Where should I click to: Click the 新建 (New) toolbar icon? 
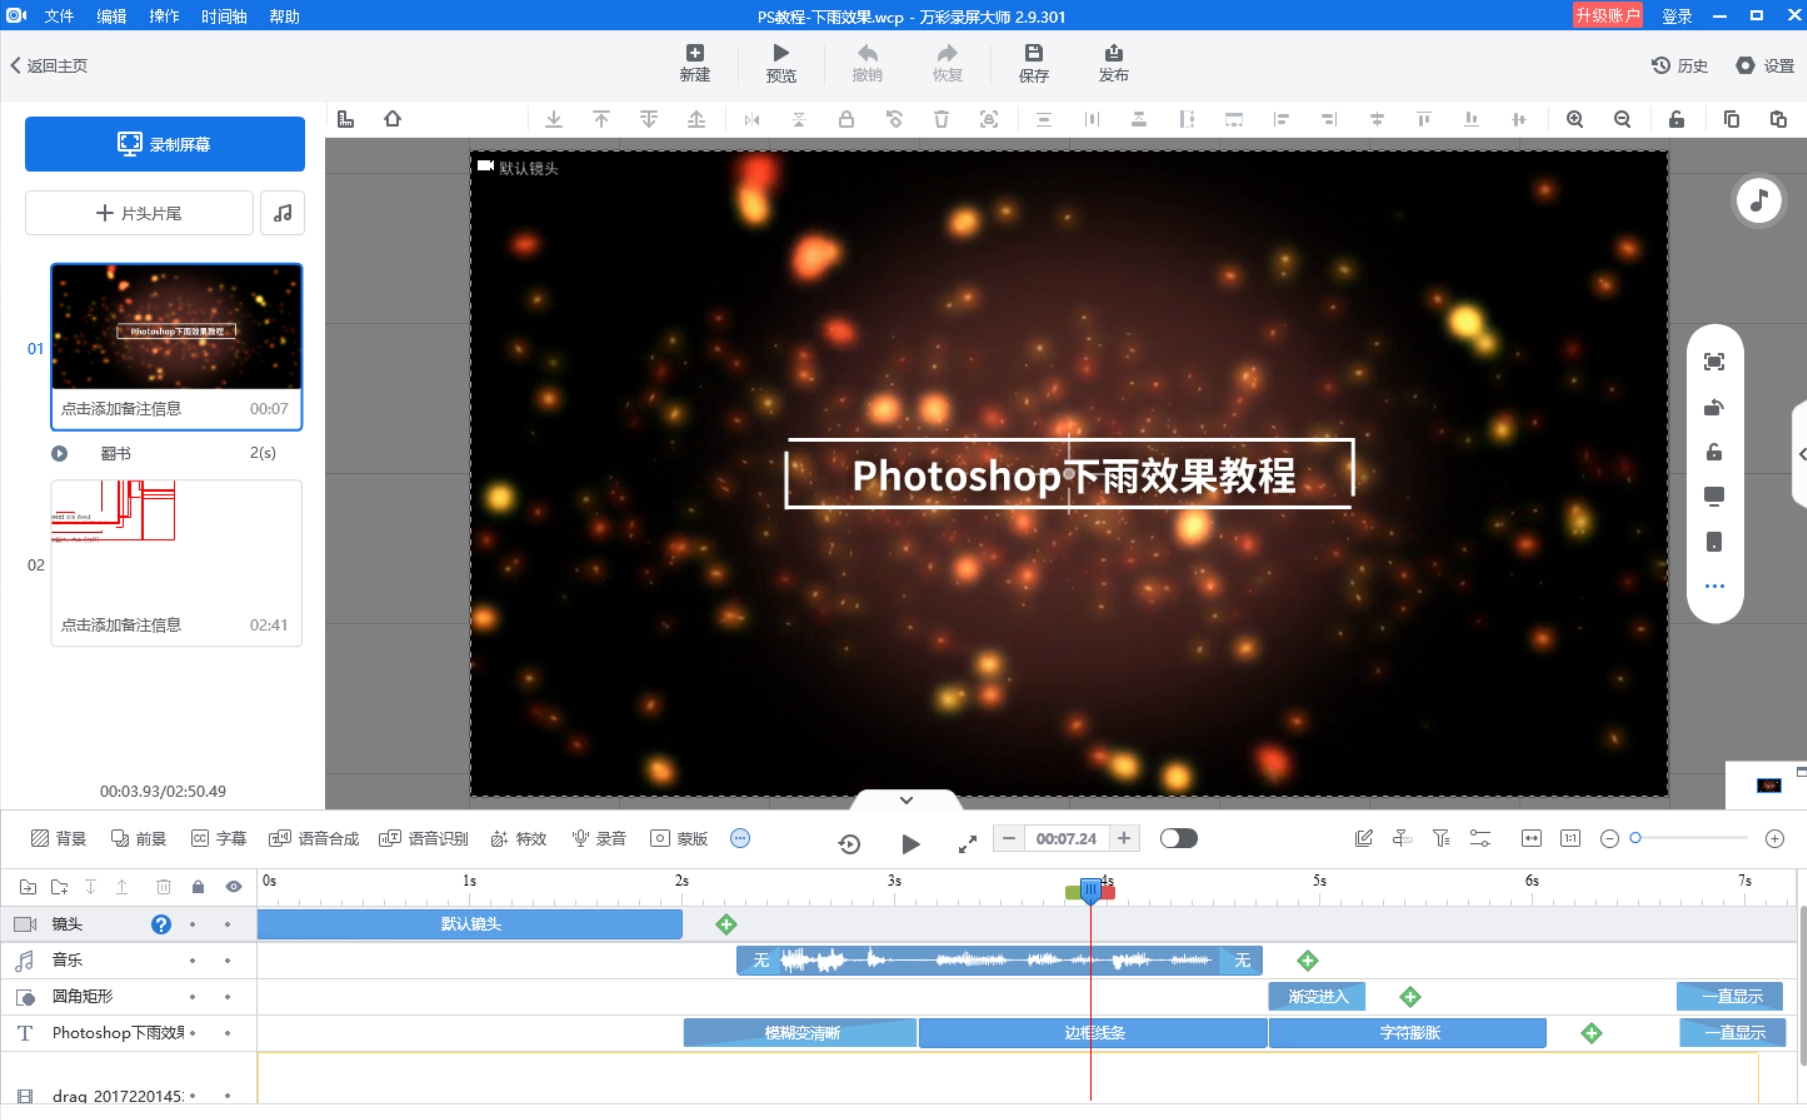[694, 62]
